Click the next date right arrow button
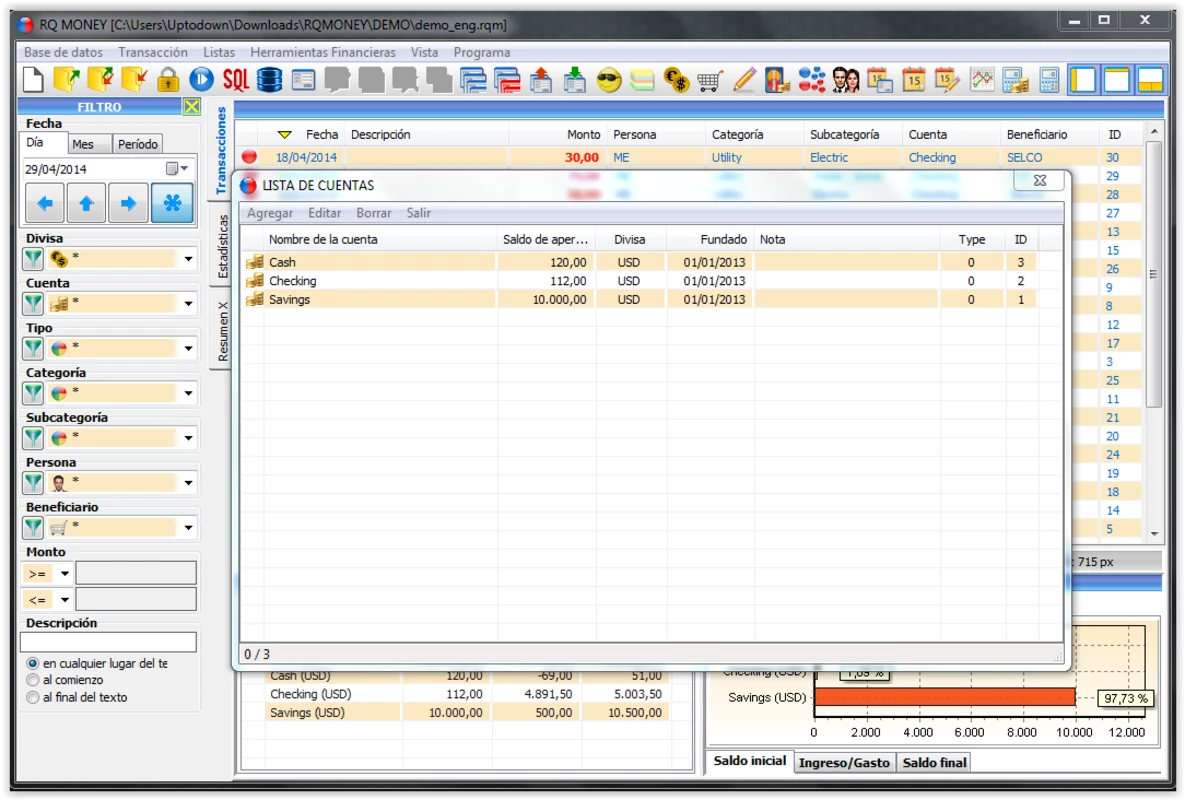This screenshot has width=1185, height=800. tap(128, 203)
